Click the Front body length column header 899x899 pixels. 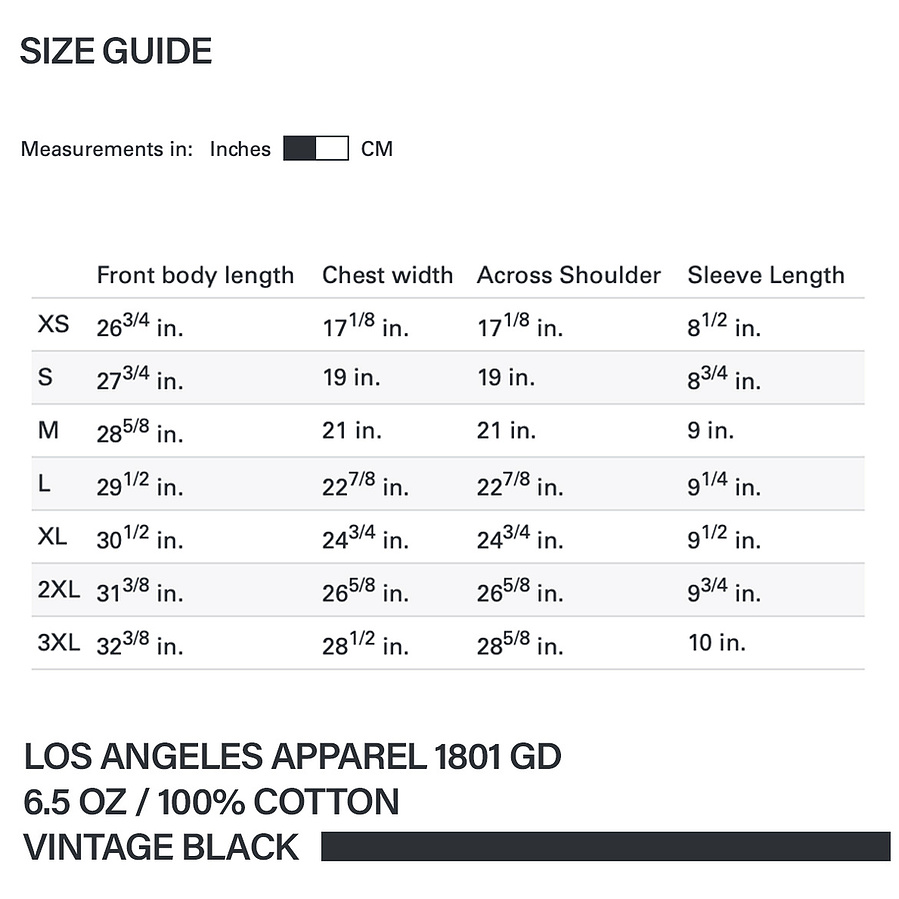(x=195, y=275)
